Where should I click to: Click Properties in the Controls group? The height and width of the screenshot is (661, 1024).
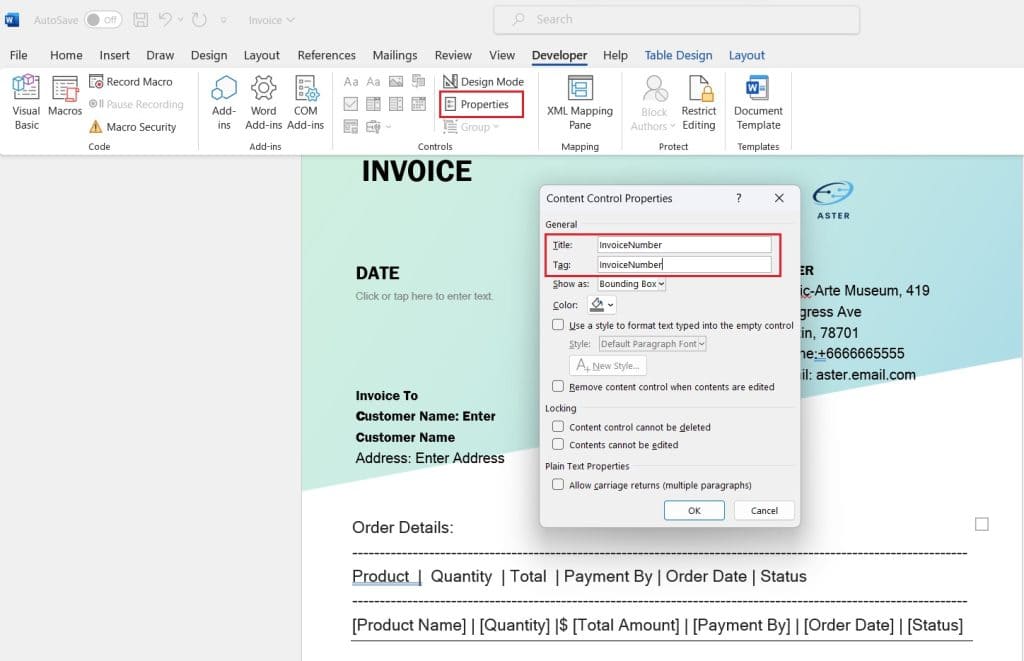482,105
